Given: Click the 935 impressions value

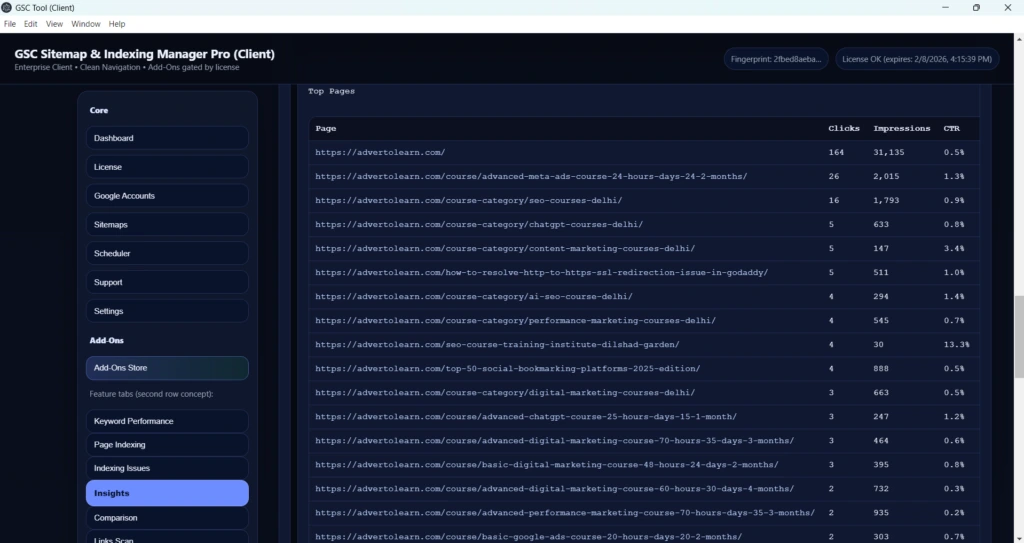Looking at the screenshot, I should tap(881, 513).
